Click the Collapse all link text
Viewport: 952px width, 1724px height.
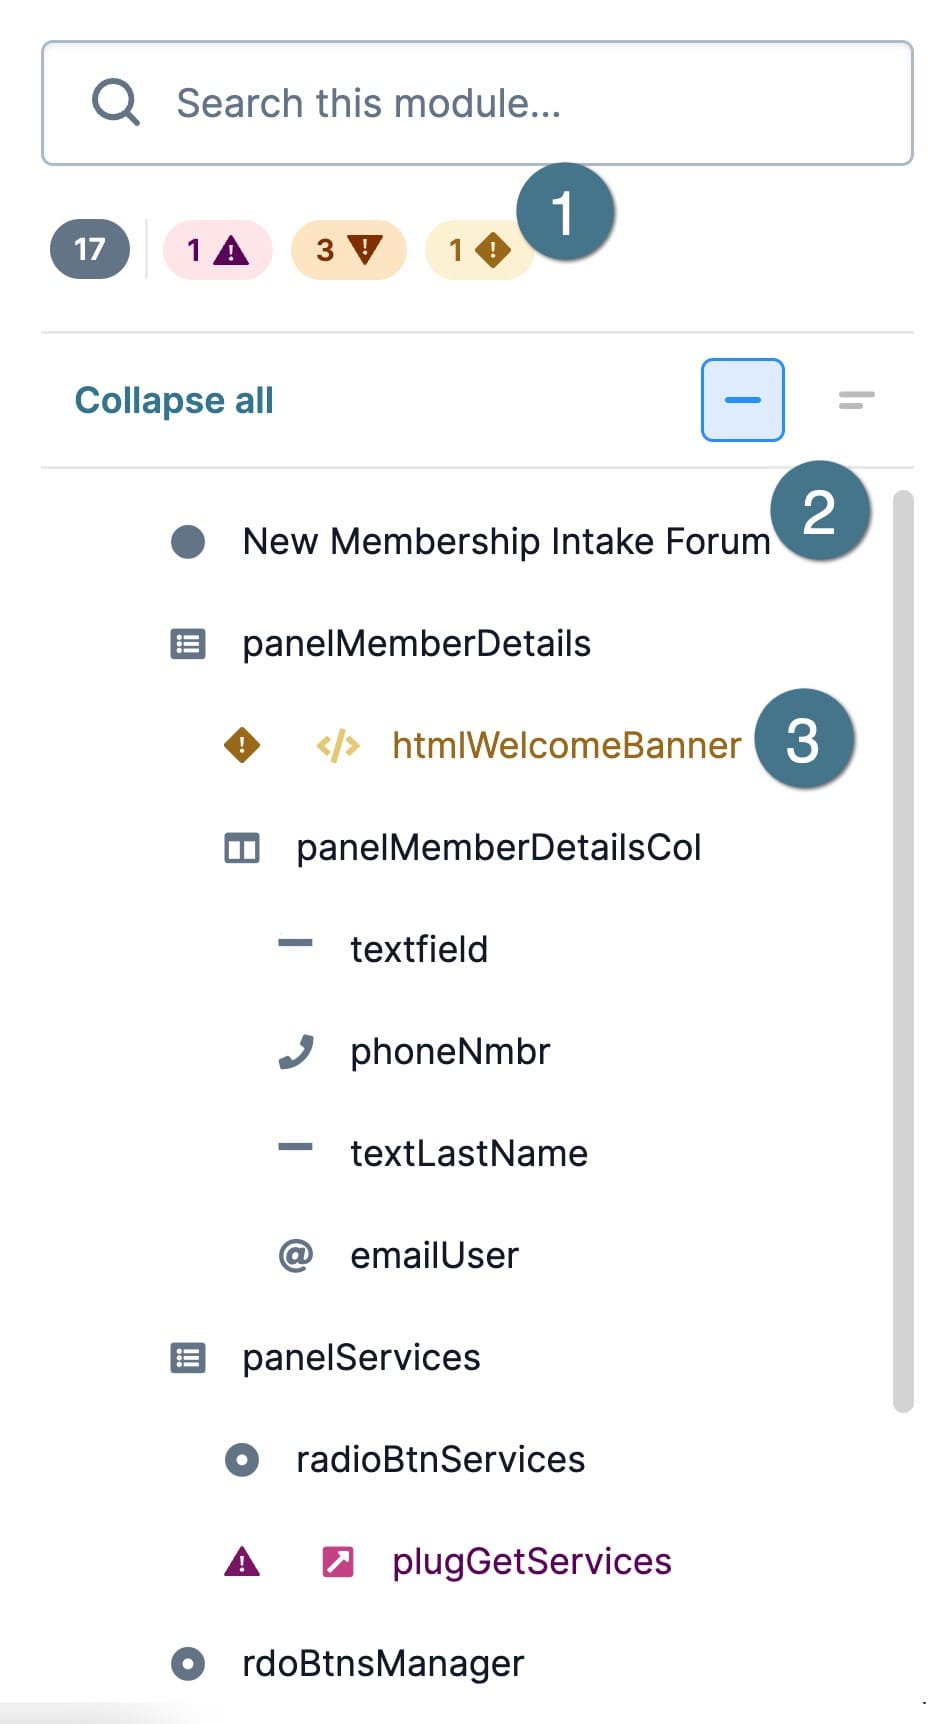click(174, 400)
